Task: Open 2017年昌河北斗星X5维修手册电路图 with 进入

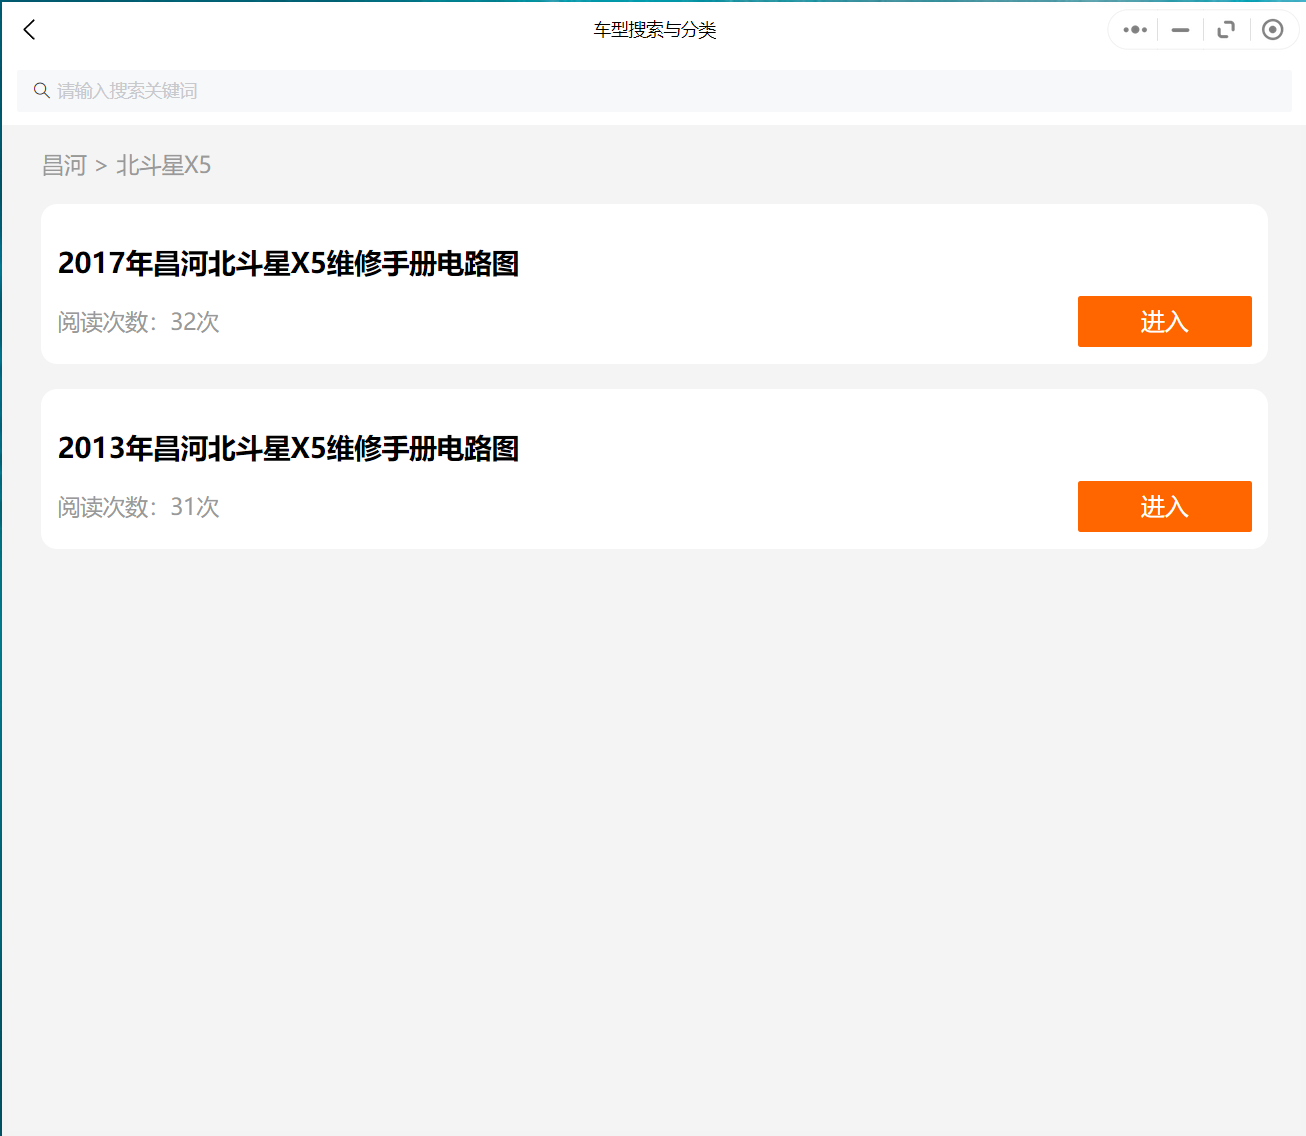Action: point(1164,321)
